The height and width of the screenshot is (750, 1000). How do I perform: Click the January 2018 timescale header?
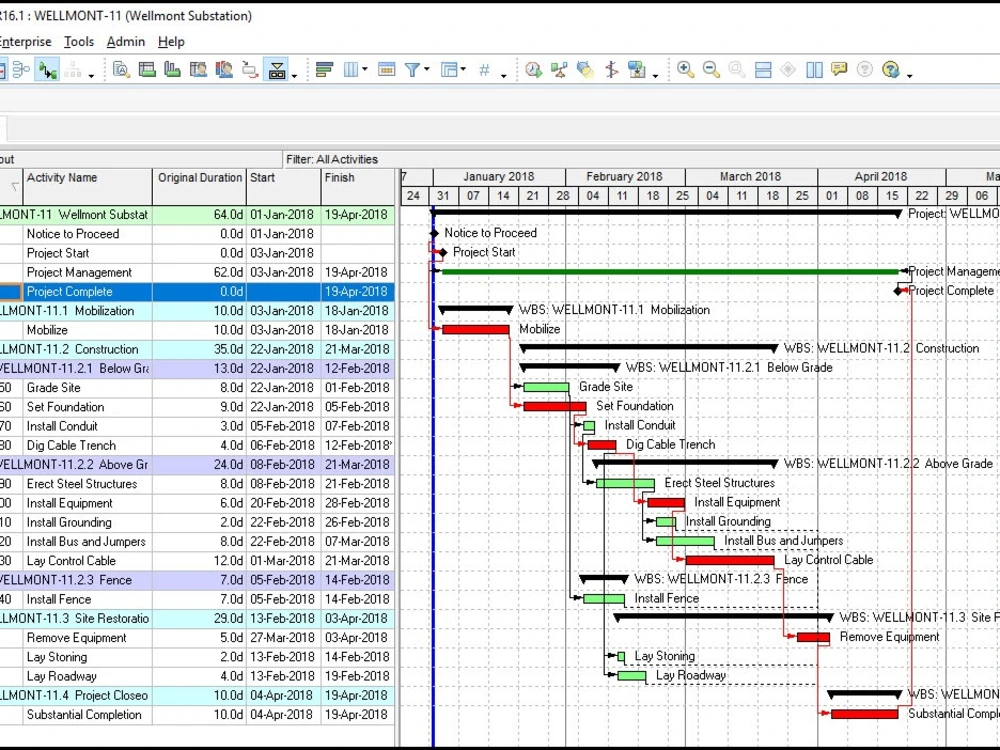click(499, 177)
